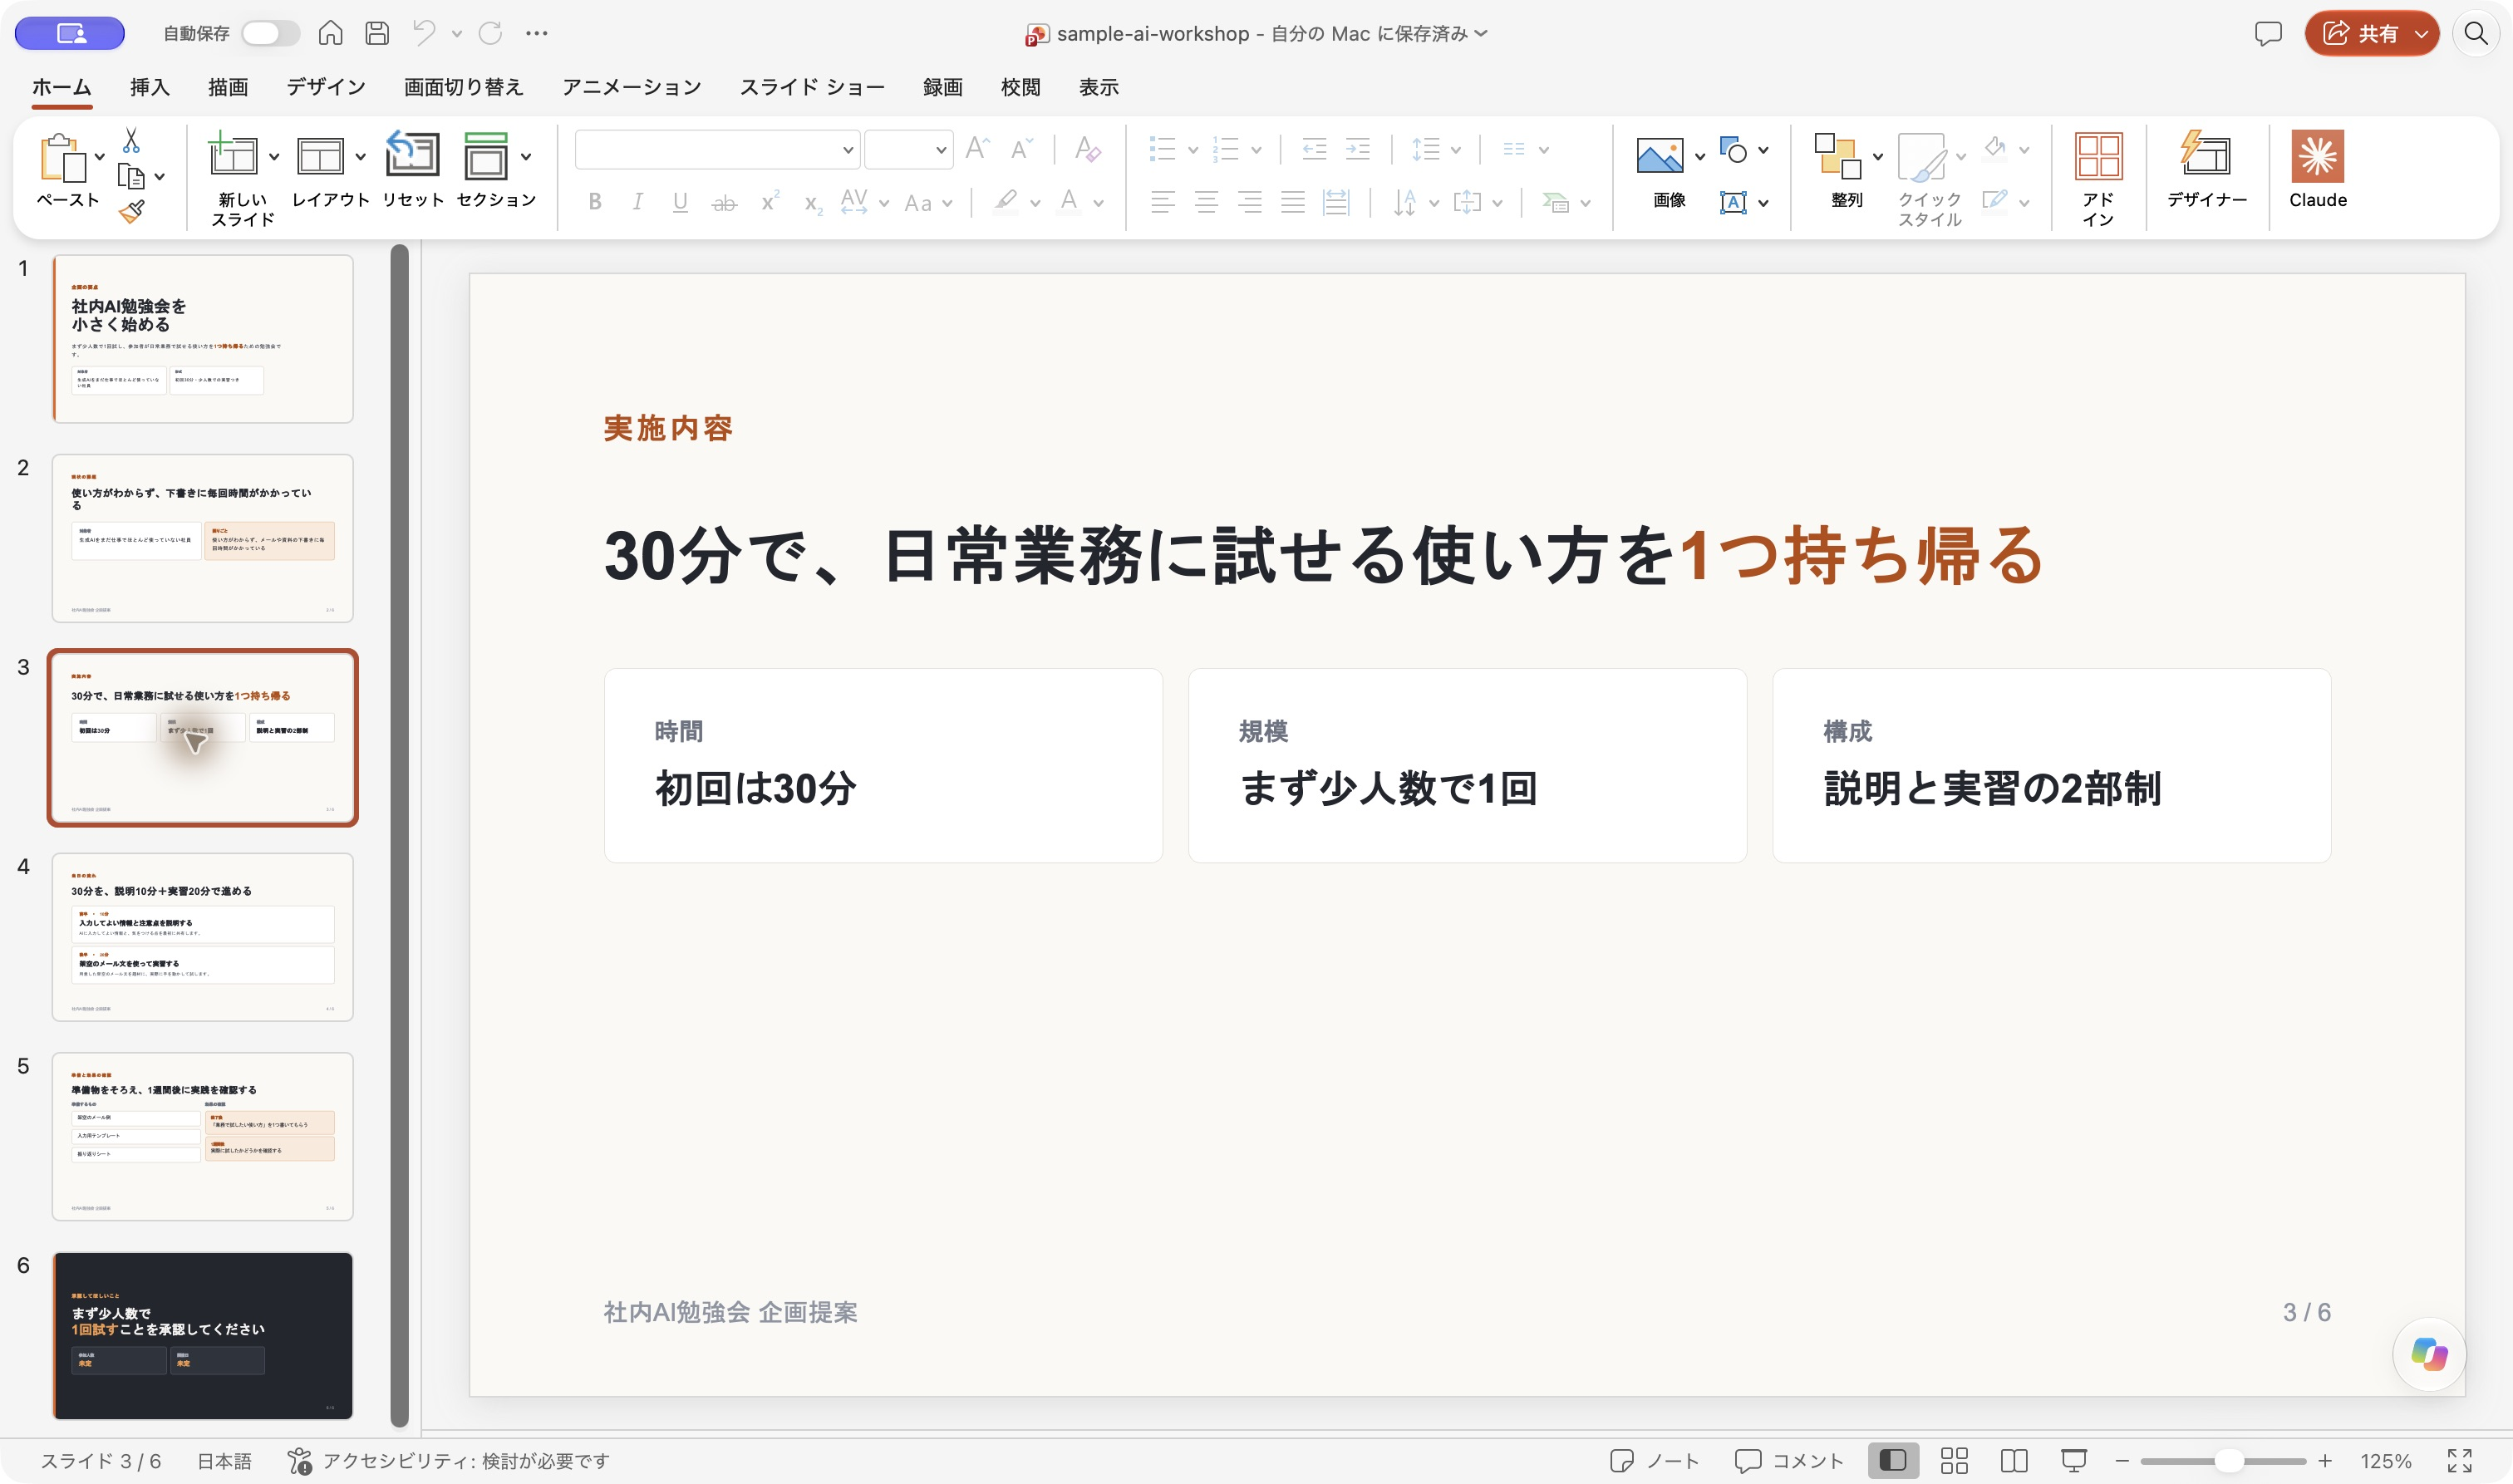Select slide 6 dark thumbnail
The image size is (2513, 1484).
tap(202, 1335)
